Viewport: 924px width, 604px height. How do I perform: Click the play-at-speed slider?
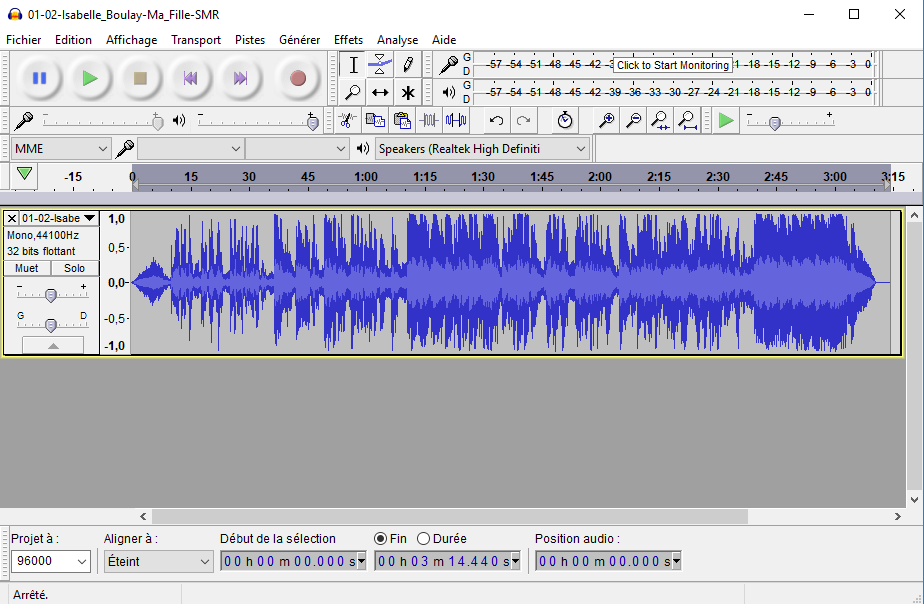pos(790,121)
